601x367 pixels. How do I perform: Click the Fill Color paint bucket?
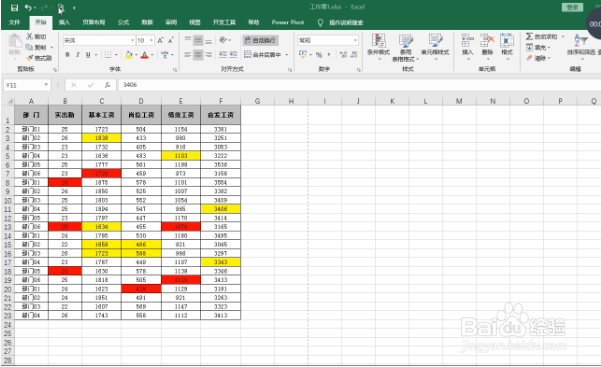click(129, 55)
